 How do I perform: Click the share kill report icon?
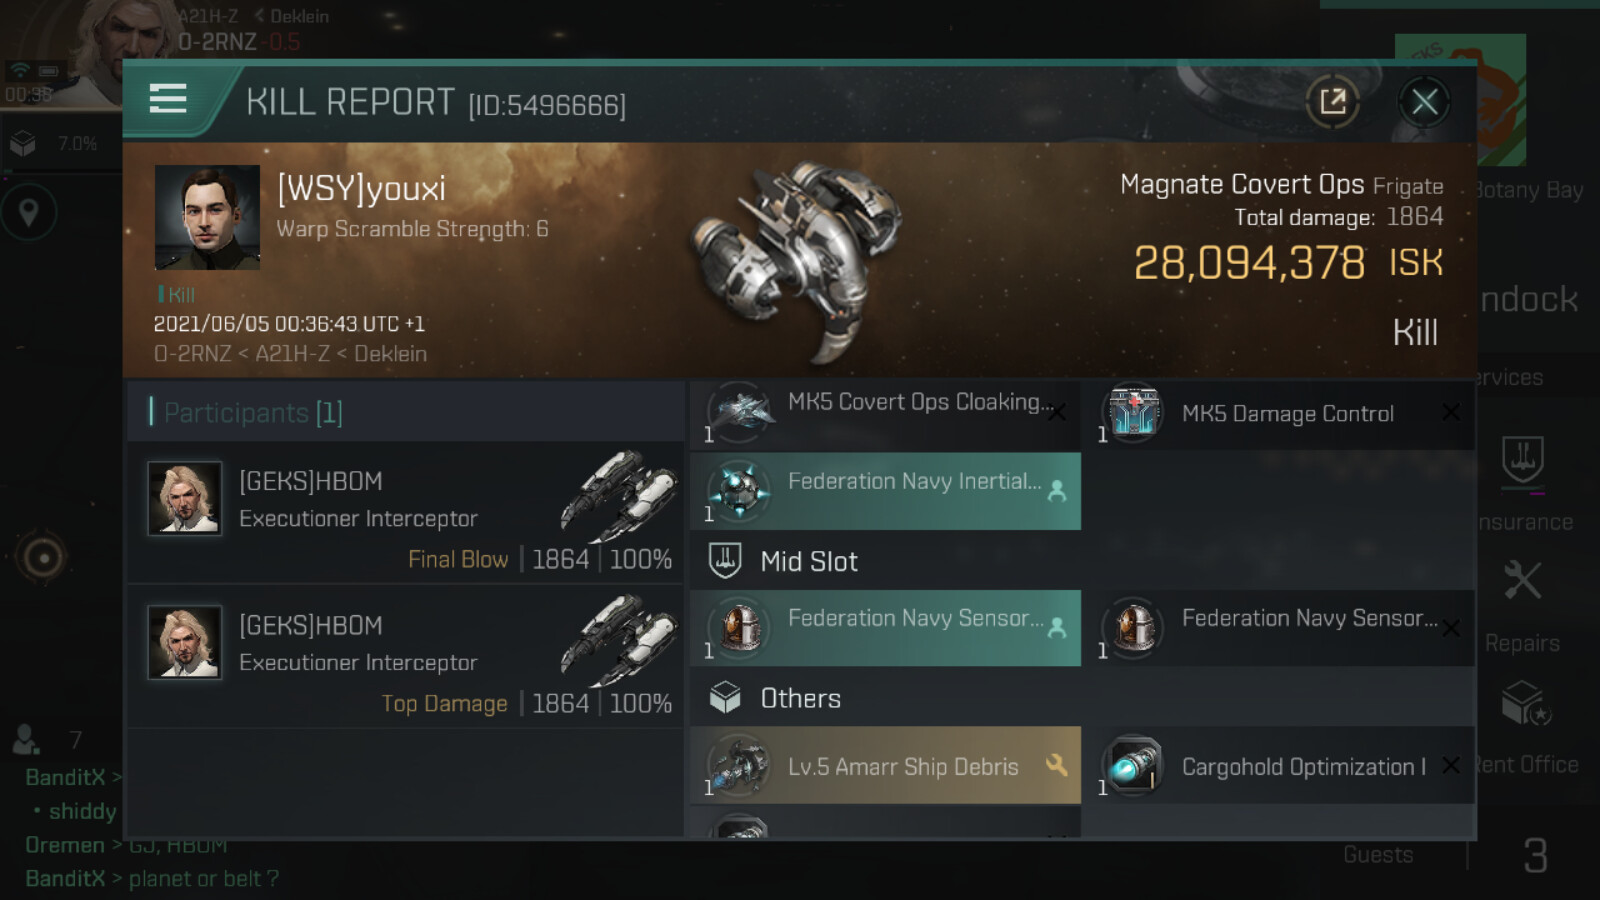coord(1332,101)
